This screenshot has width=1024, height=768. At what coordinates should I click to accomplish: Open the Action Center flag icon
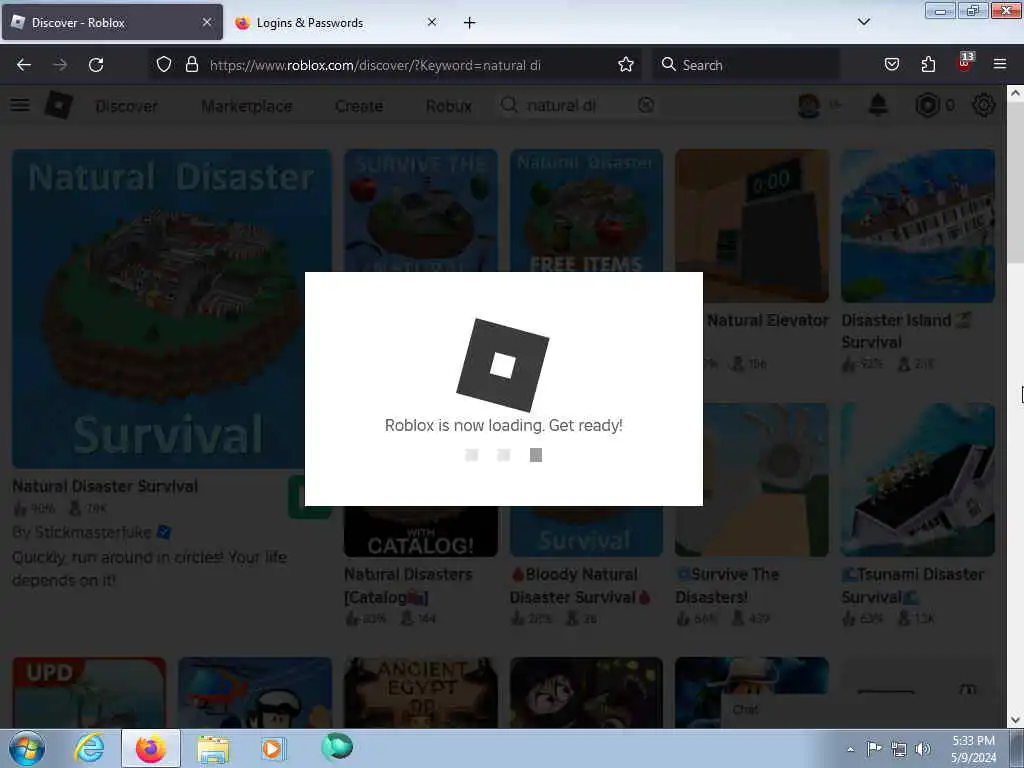pyautogui.click(x=874, y=748)
